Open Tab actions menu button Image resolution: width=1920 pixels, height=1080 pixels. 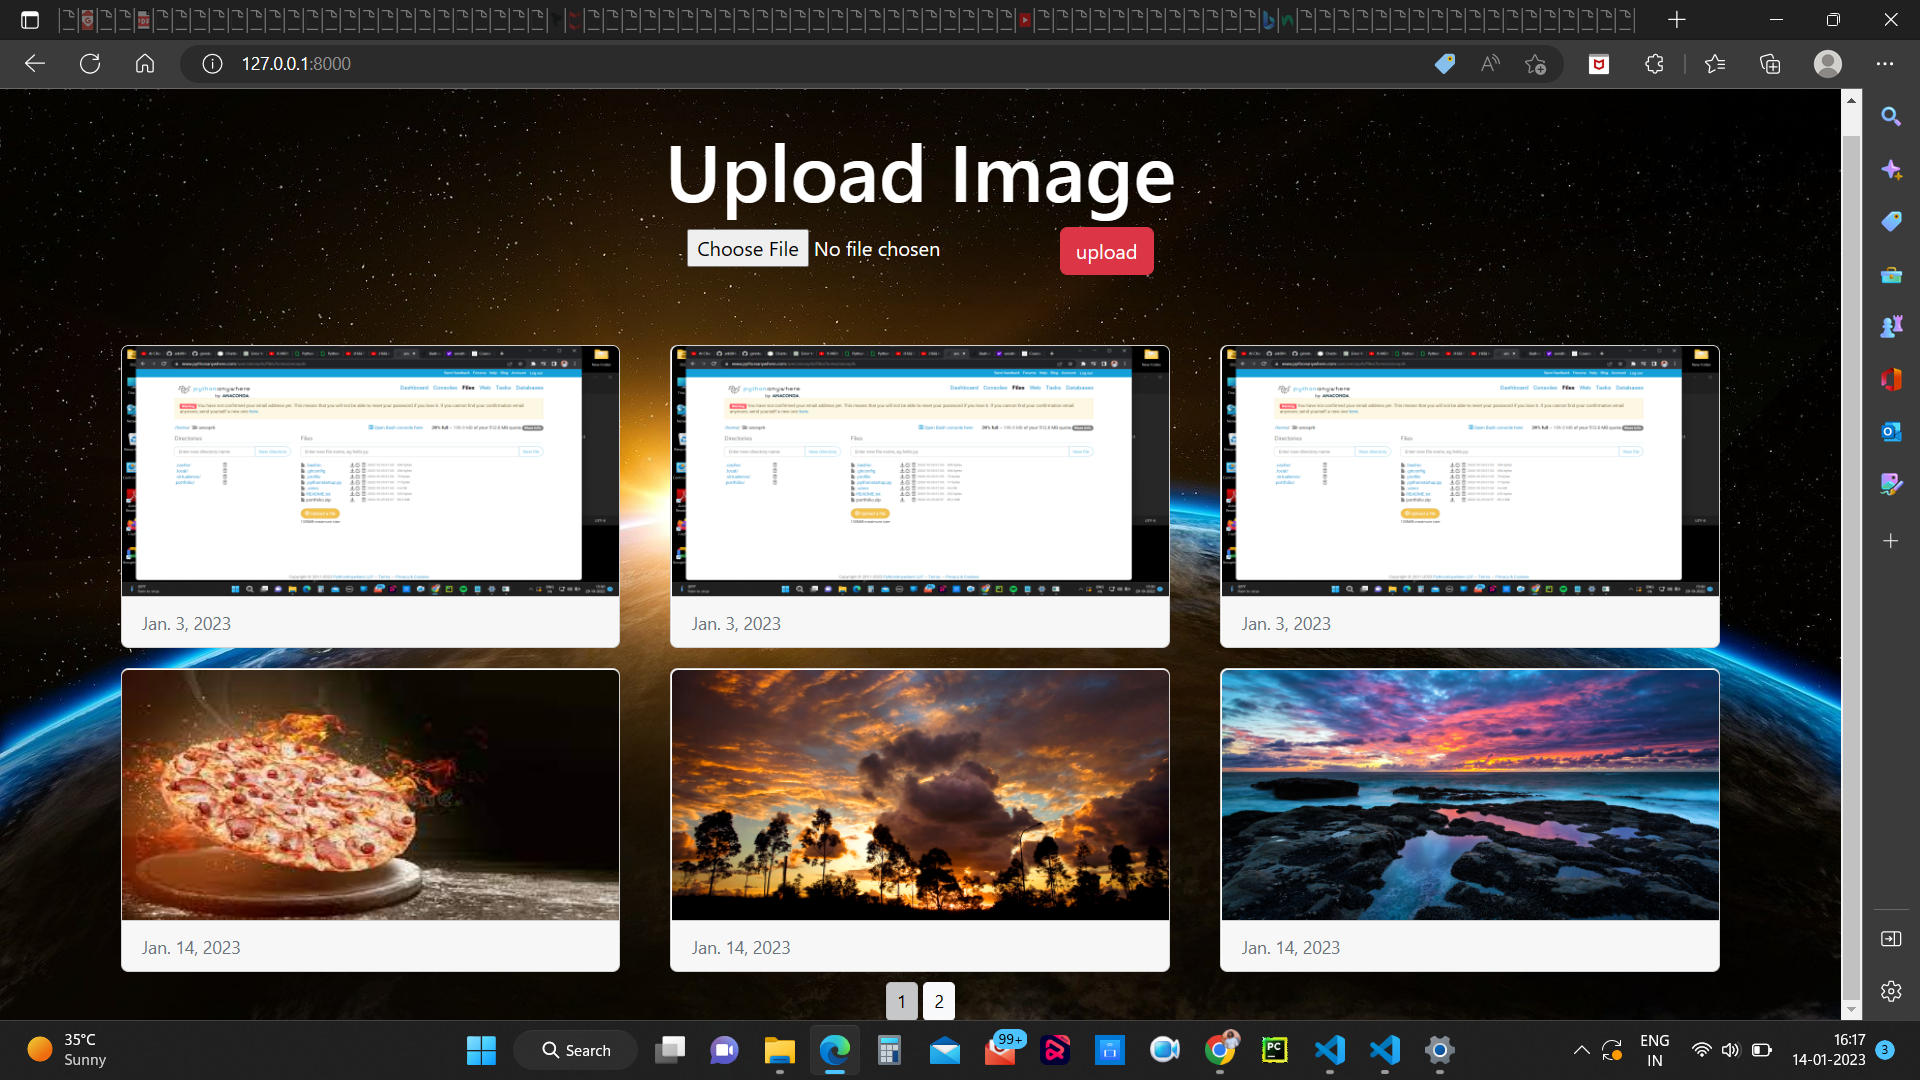(x=30, y=19)
